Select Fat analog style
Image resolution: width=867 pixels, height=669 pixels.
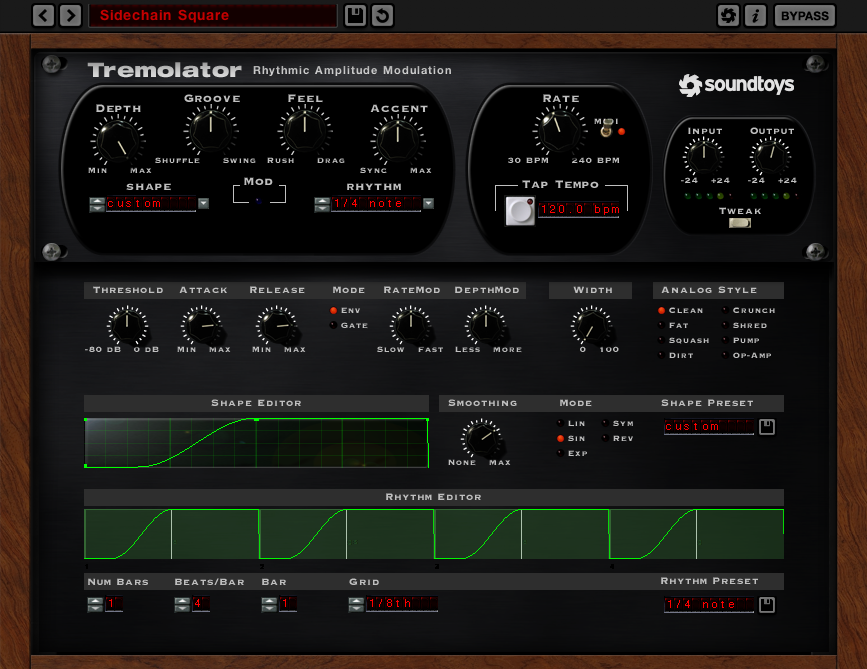[673, 325]
